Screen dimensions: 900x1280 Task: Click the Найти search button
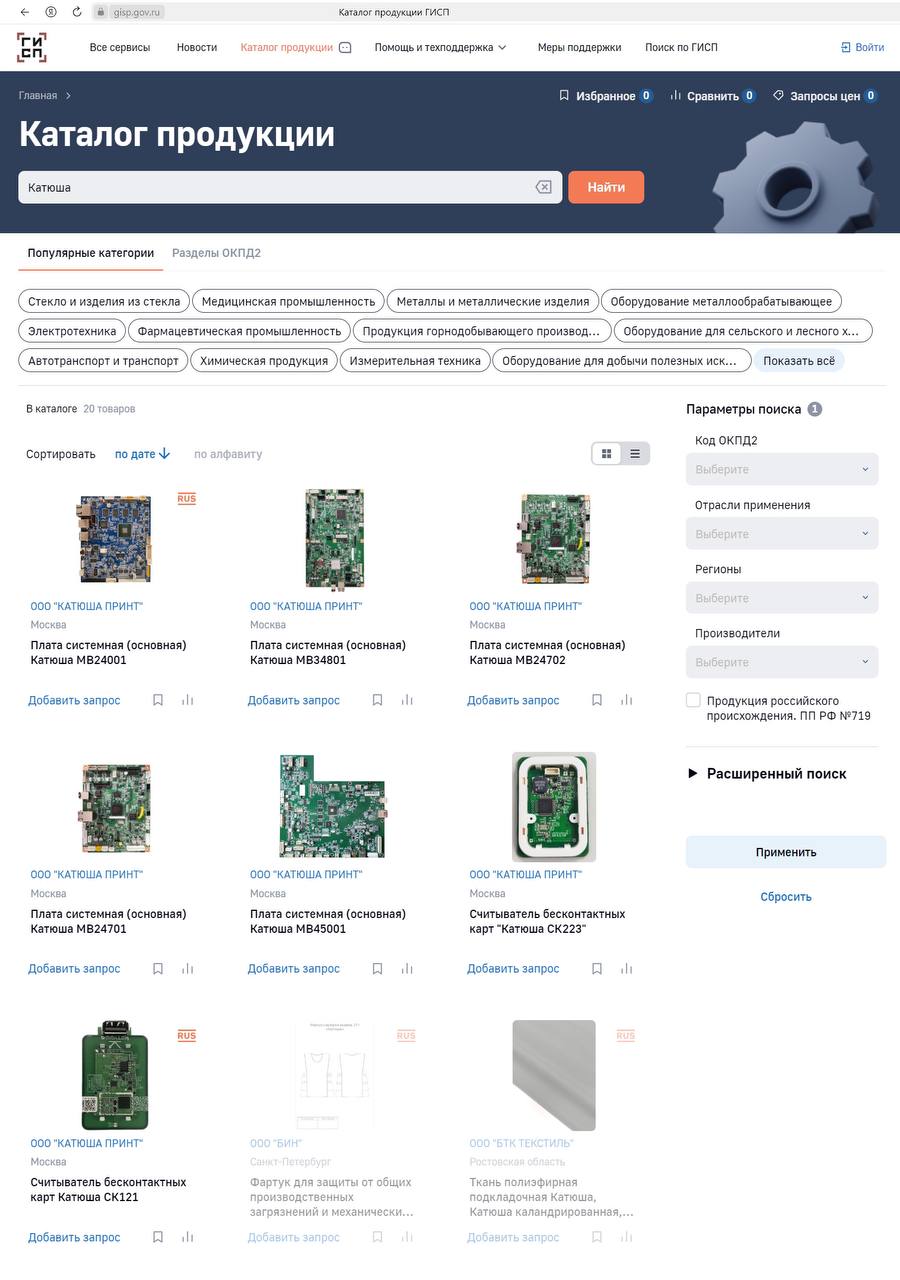[606, 187]
